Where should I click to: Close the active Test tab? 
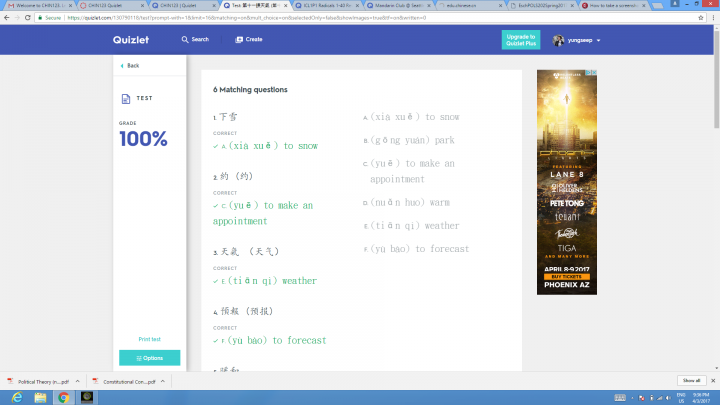[286, 6]
